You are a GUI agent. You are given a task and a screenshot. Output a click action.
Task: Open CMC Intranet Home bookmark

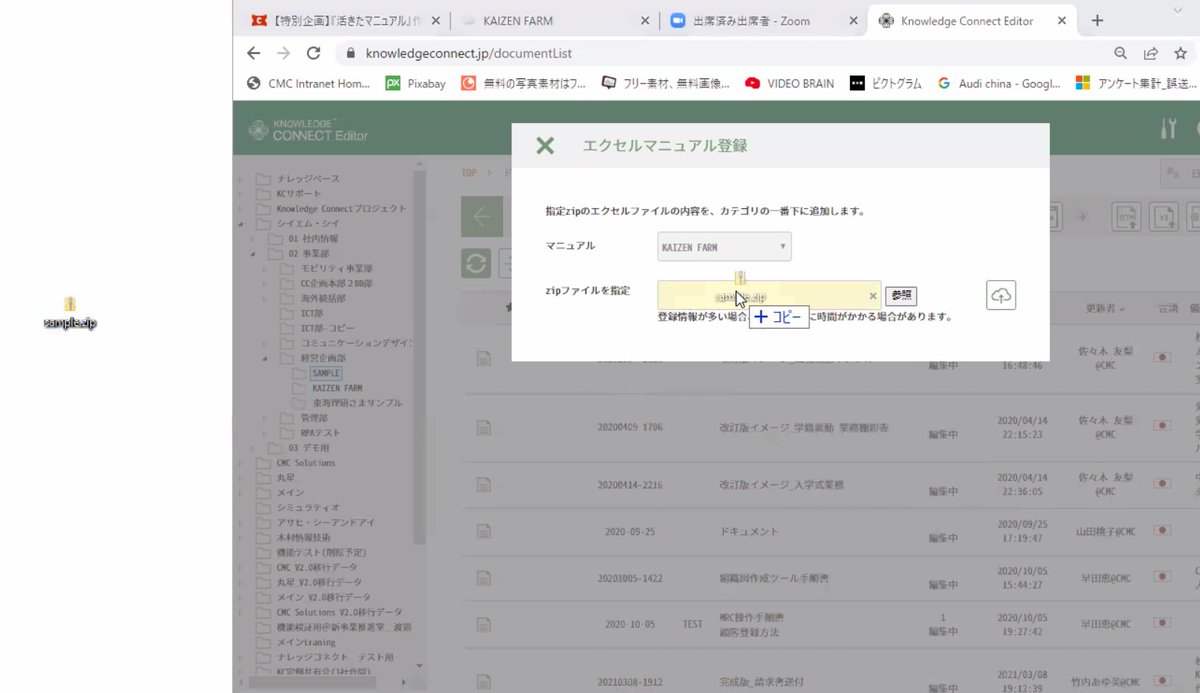309,84
